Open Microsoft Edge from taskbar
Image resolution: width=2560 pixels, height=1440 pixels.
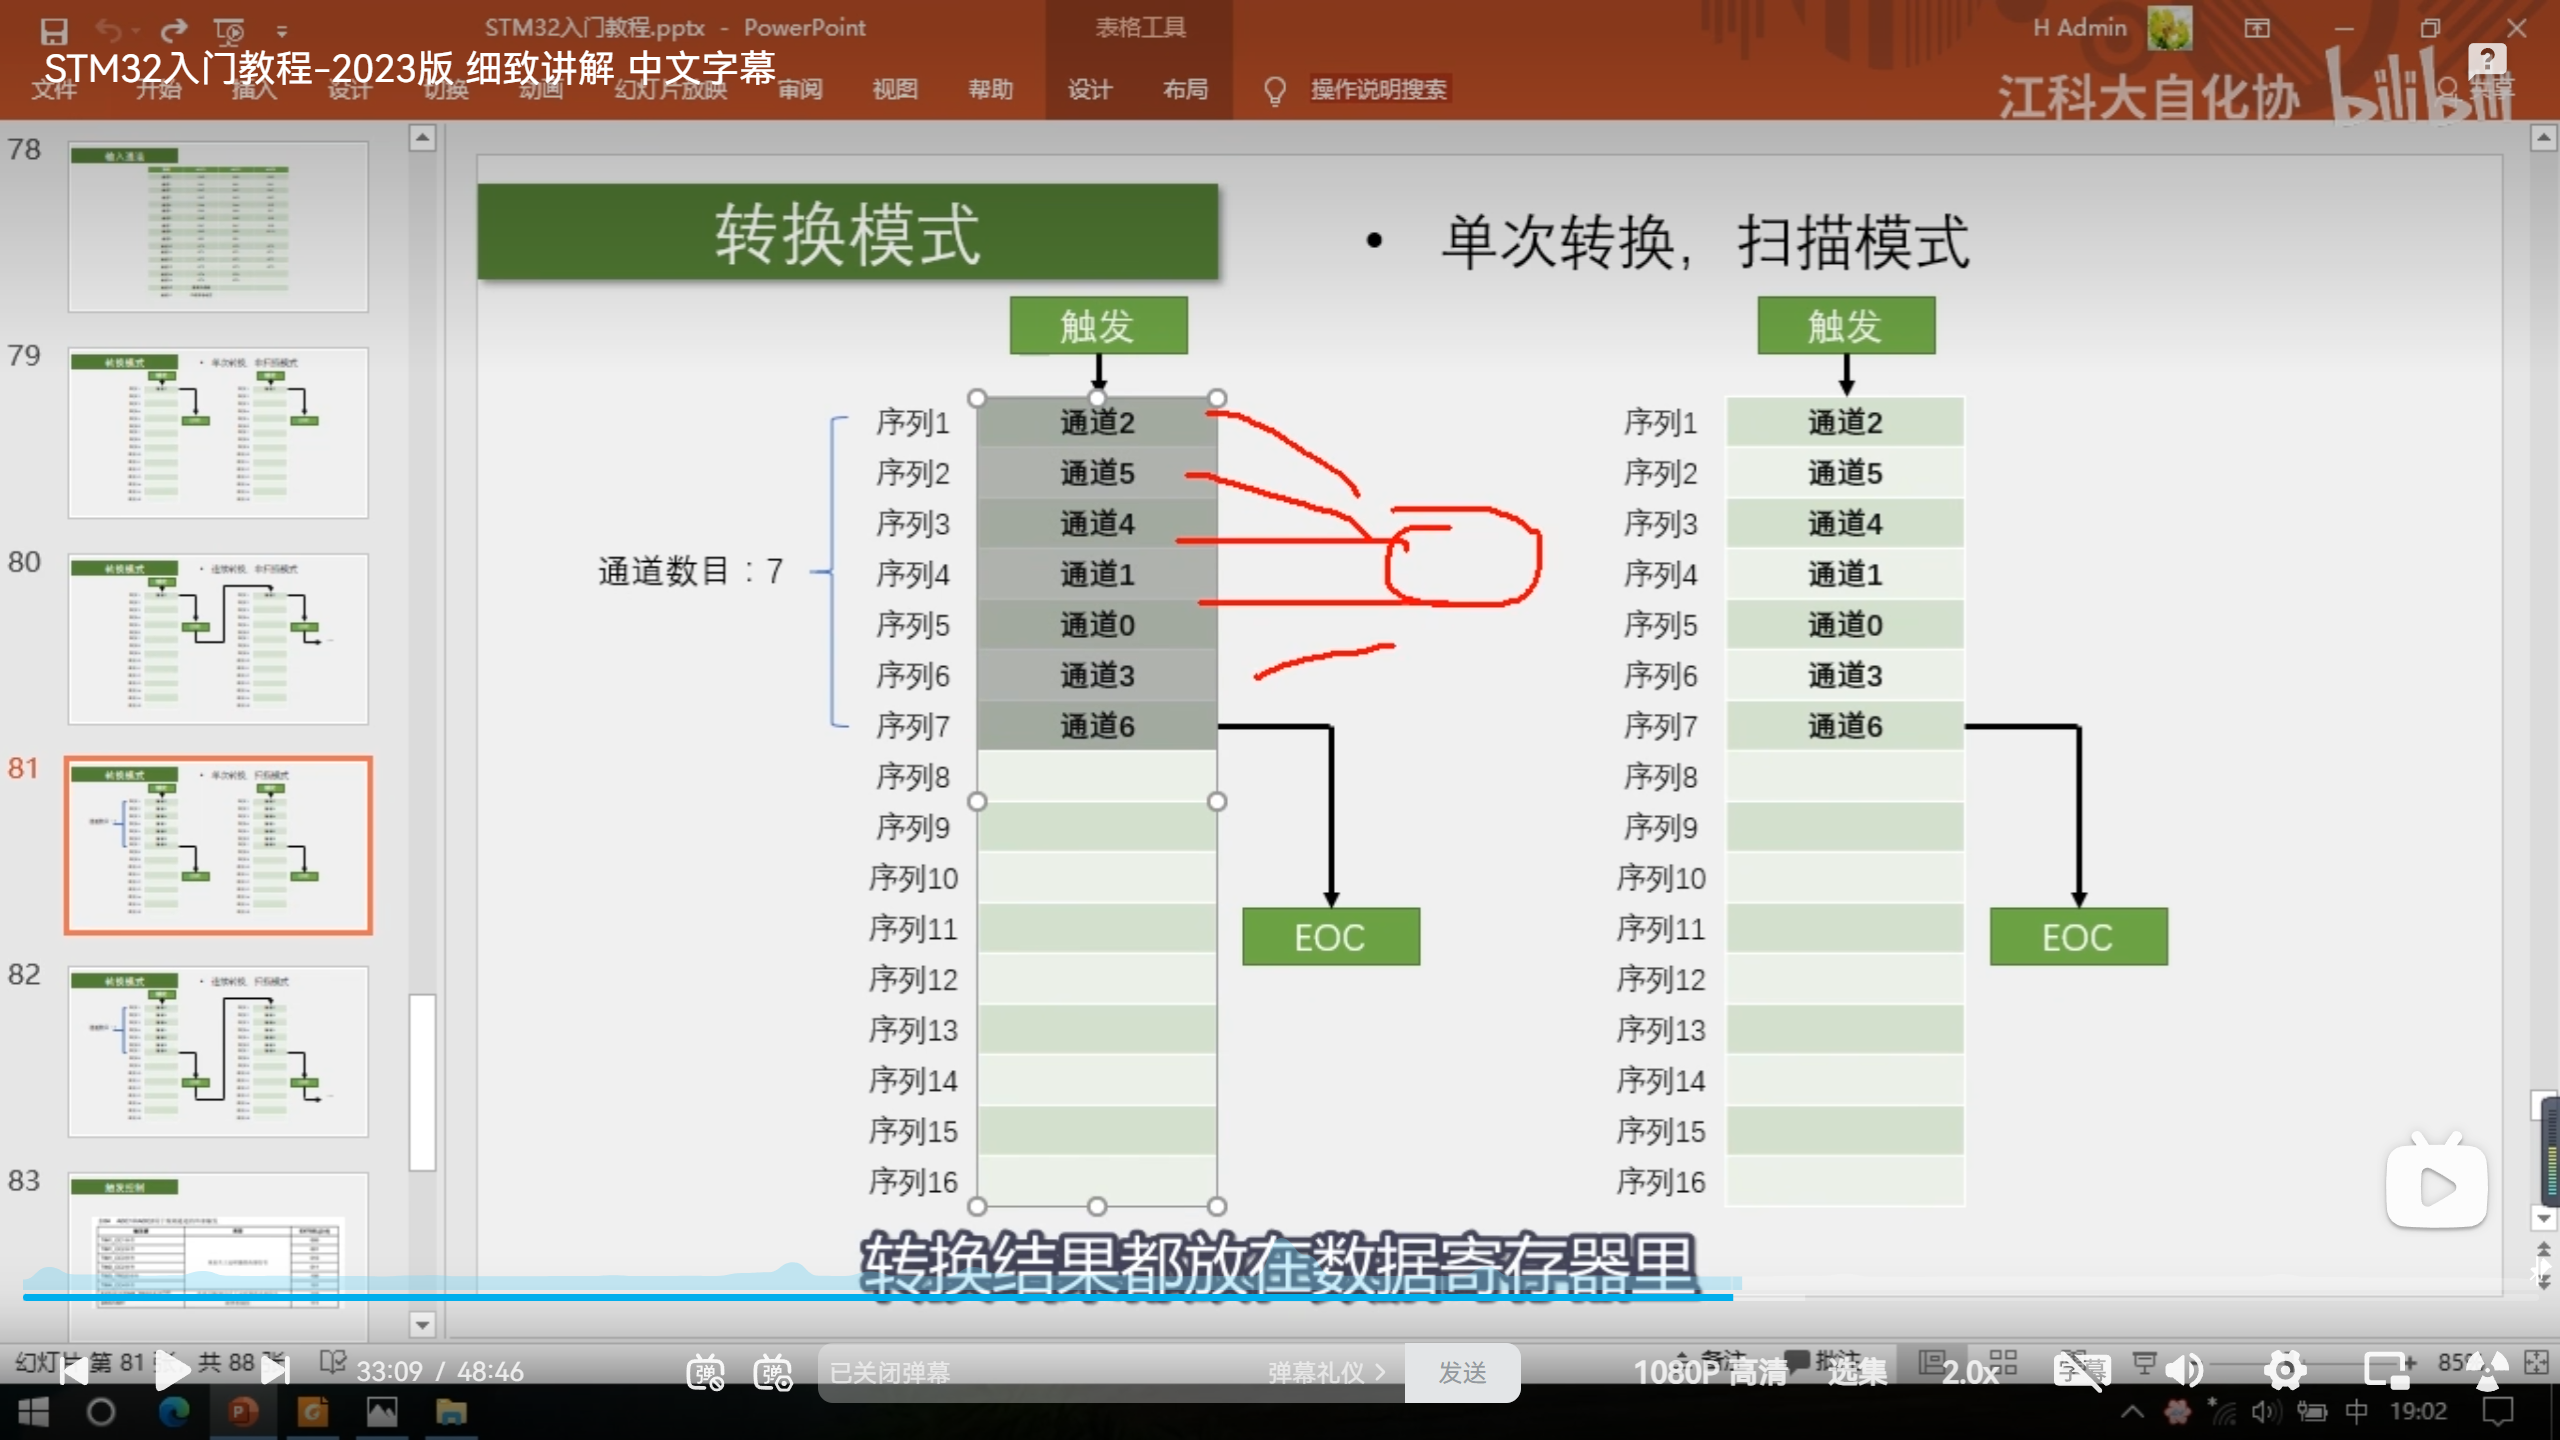(173, 1412)
